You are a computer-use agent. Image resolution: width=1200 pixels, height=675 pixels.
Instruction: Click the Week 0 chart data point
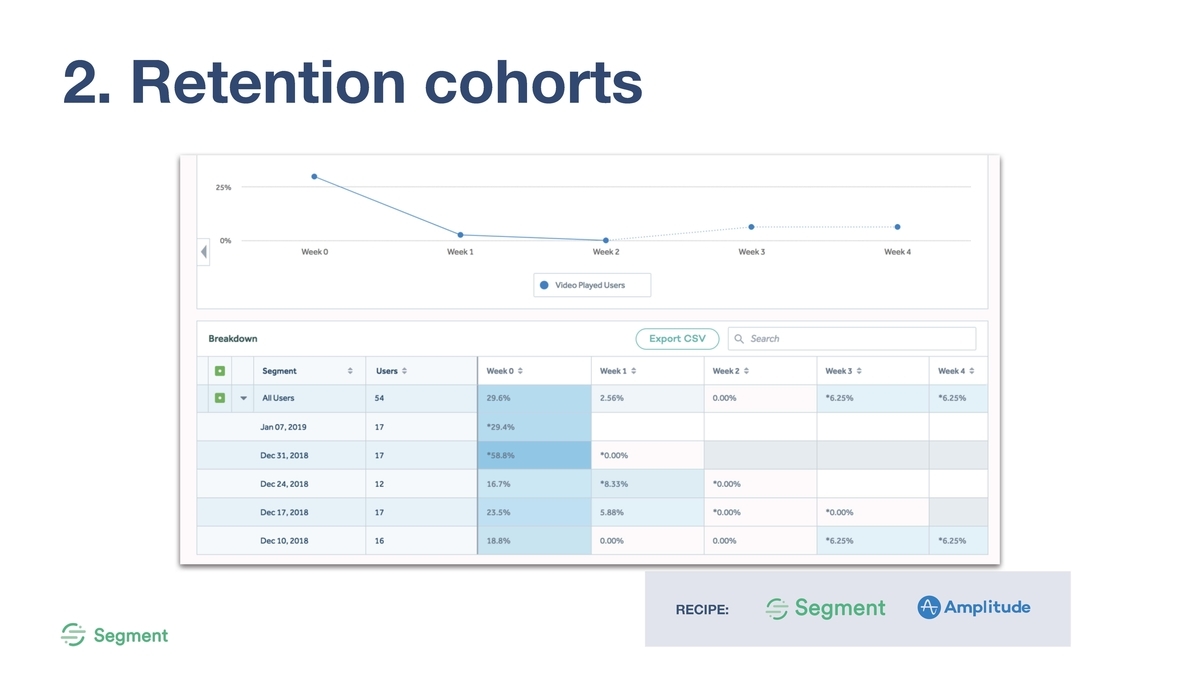(314, 176)
